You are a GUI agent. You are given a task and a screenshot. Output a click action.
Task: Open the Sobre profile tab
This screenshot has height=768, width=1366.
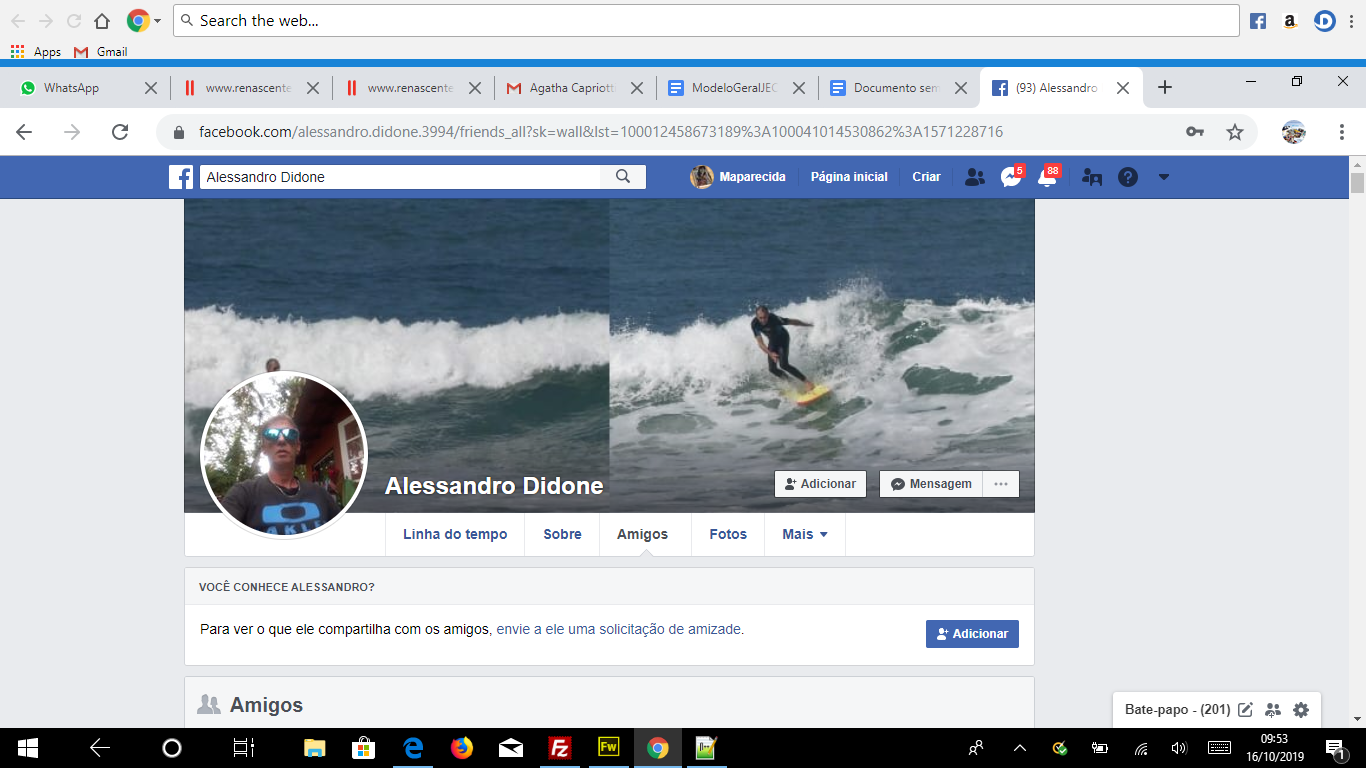(562, 534)
